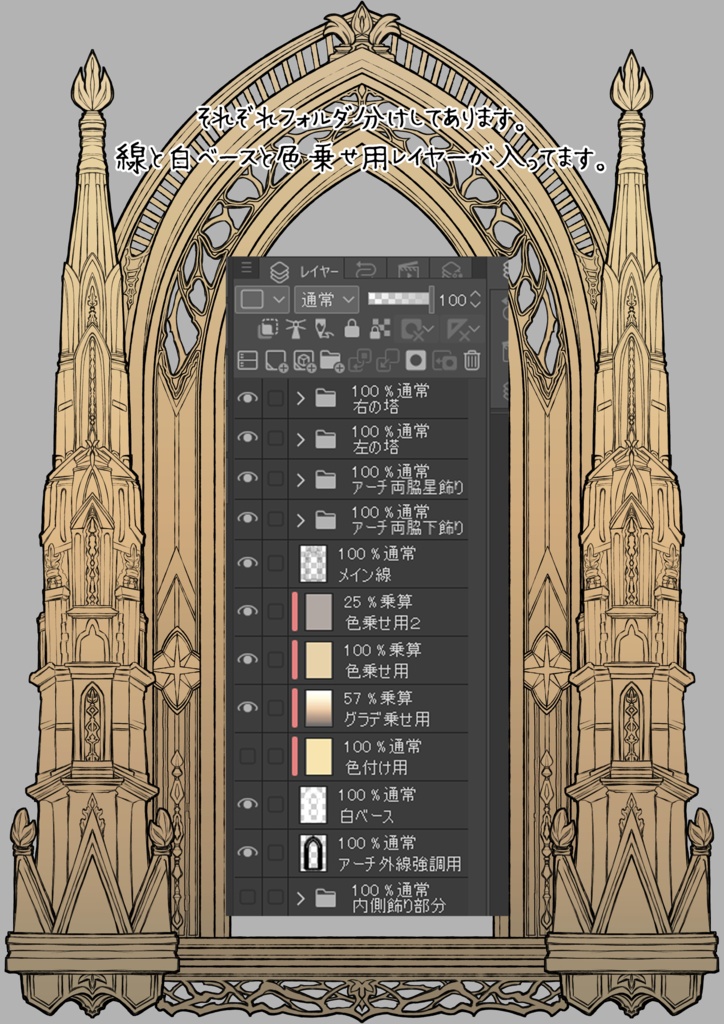The width and height of the screenshot is (724, 1024).
Task: Hide the グラデ乗せ用 layer
Action: tap(247, 708)
